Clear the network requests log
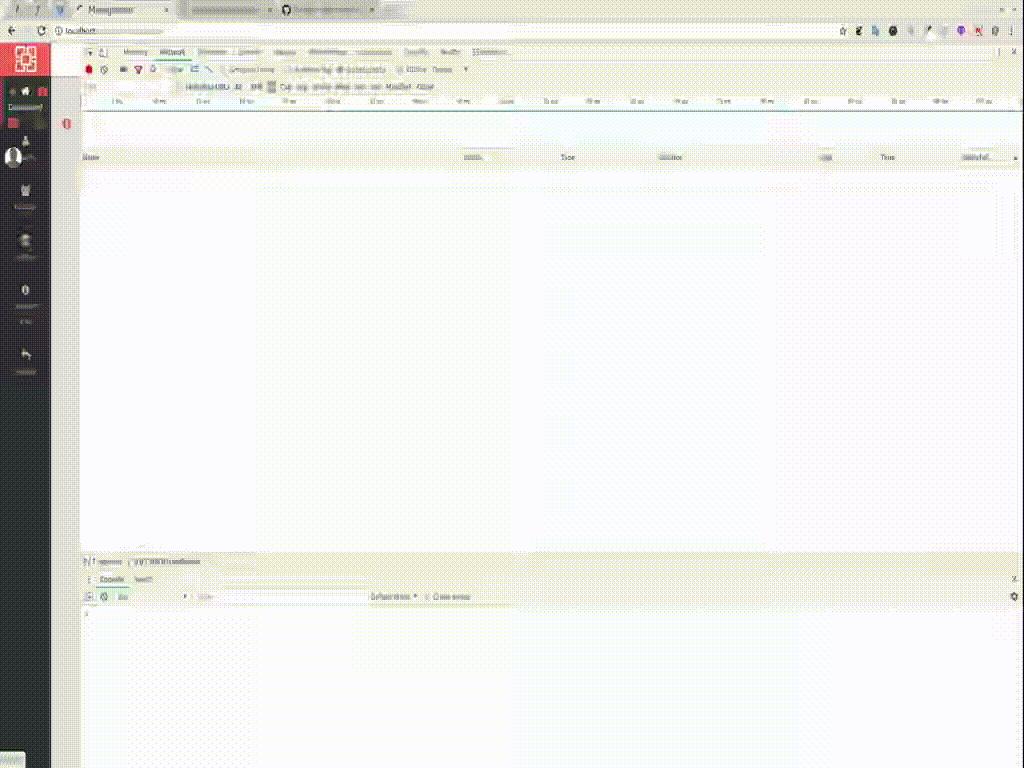 click(x=105, y=69)
